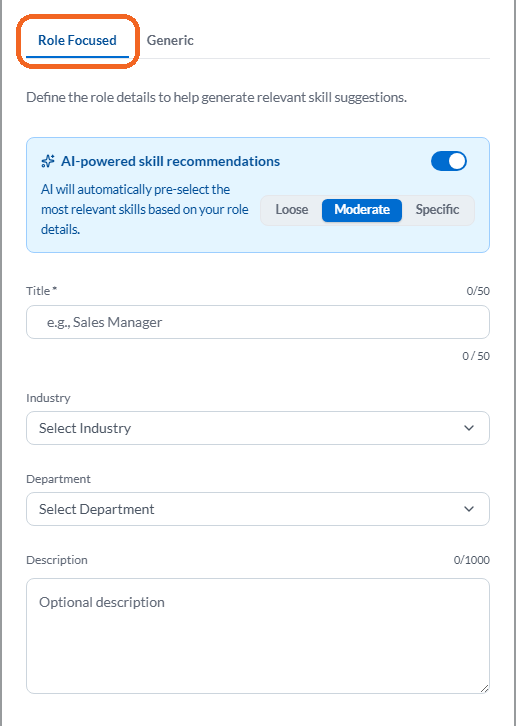Click the Department field label
This screenshot has width=516, height=726.
click(58, 479)
